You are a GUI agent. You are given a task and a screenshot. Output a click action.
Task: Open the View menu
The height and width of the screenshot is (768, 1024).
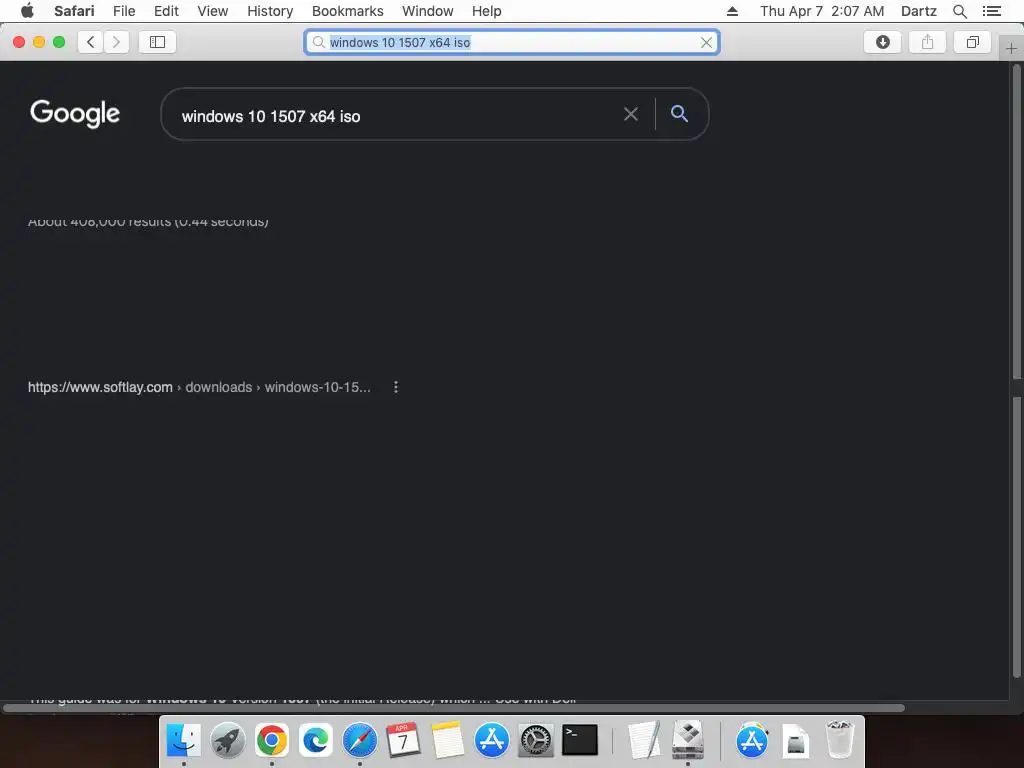[213, 11]
